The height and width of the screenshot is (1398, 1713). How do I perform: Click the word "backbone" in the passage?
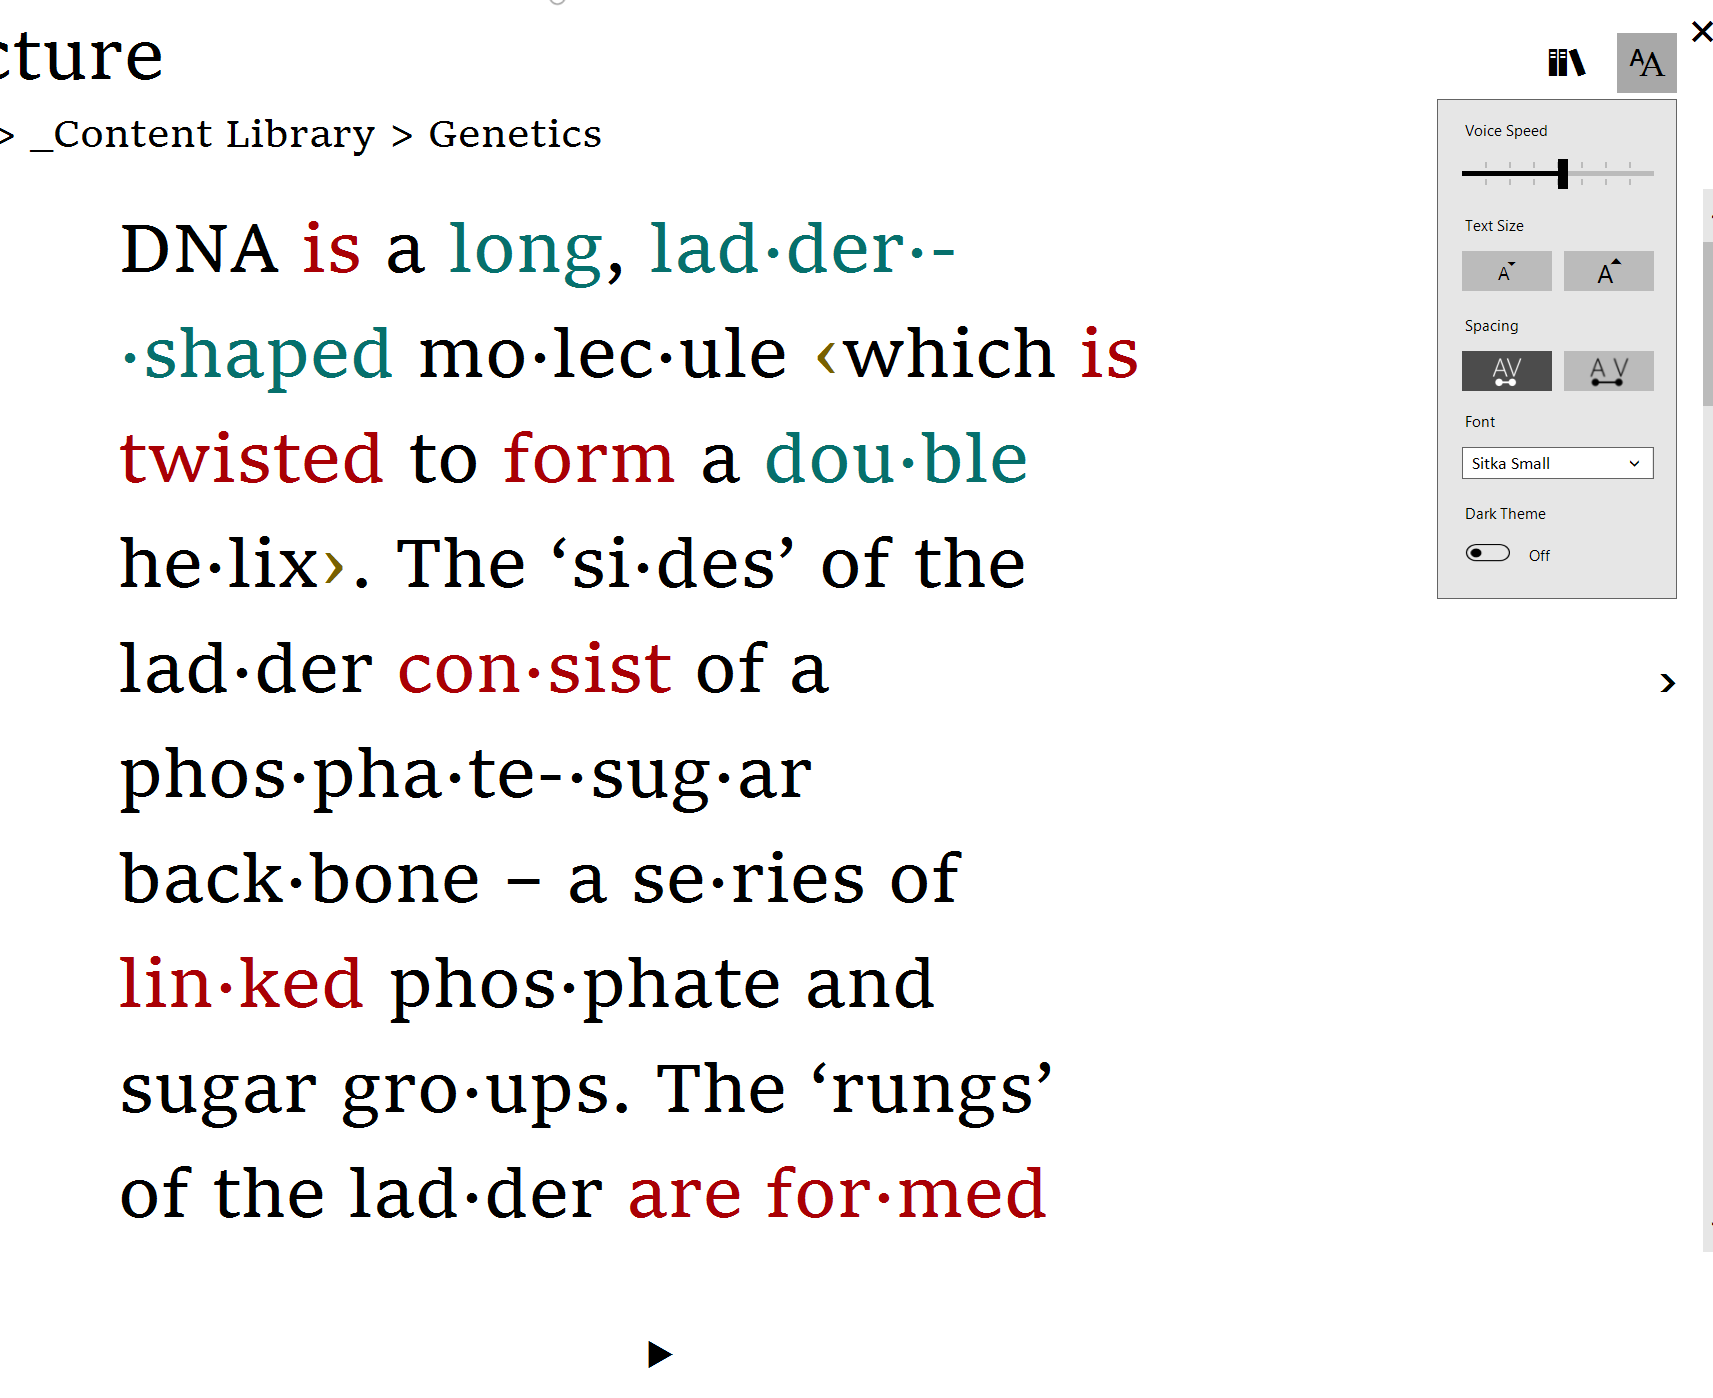[x=300, y=879]
